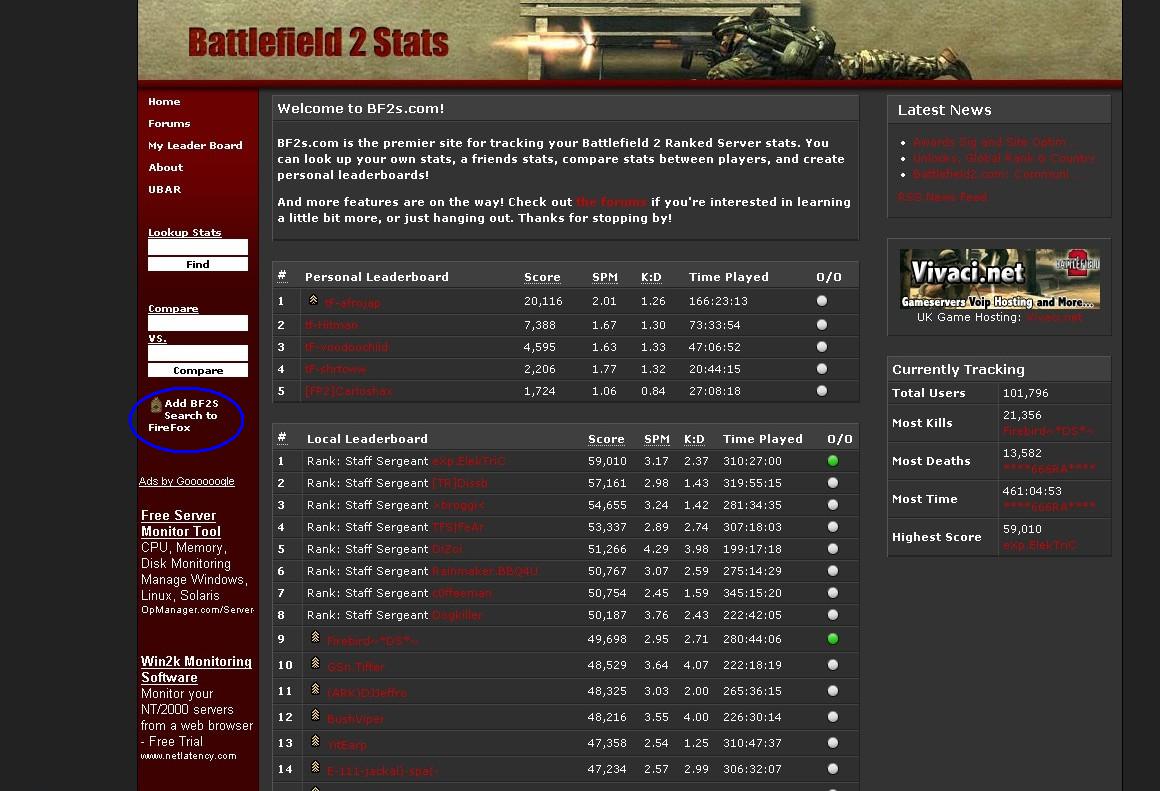Click the SPM header in Local Leaderboard

(x=656, y=439)
